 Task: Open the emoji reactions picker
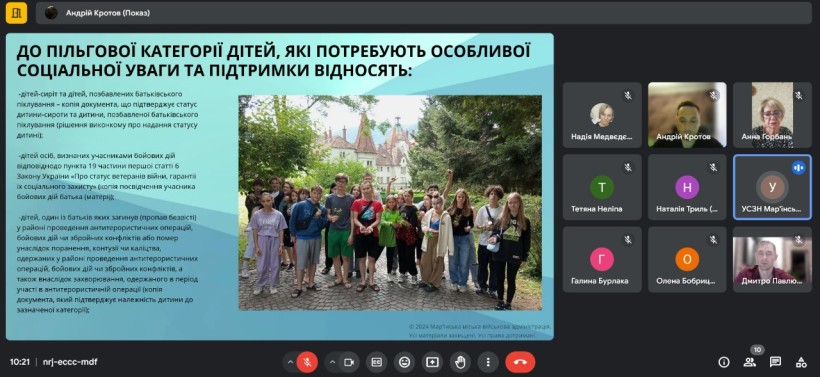404,362
